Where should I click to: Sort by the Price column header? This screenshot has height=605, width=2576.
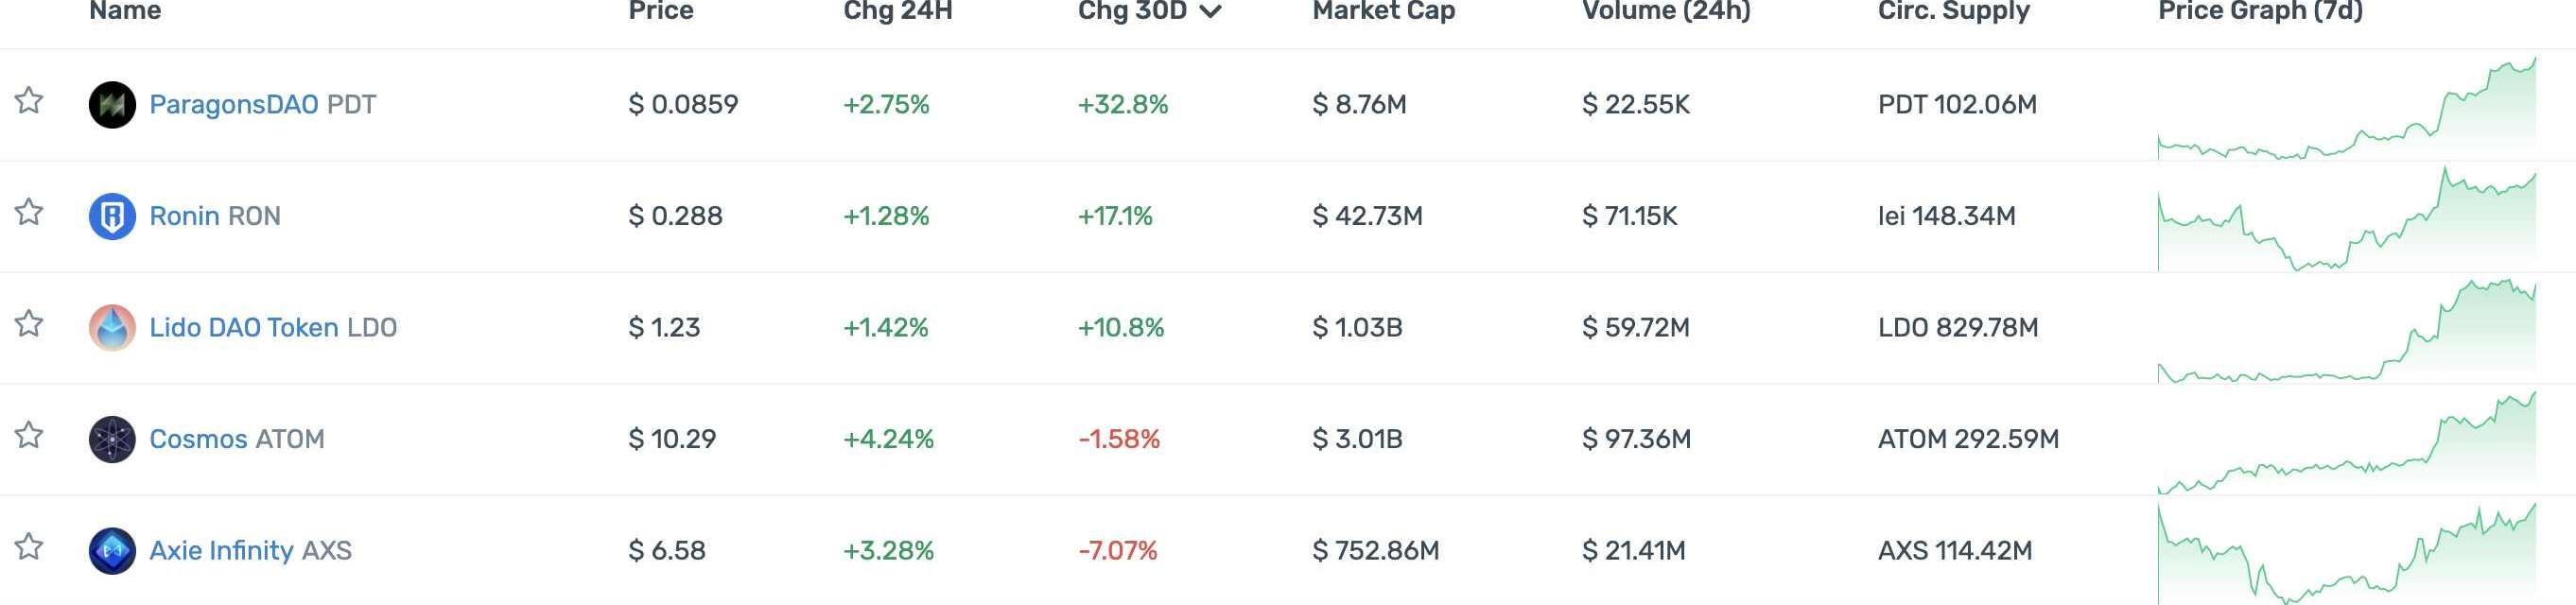pyautogui.click(x=660, y=11)
